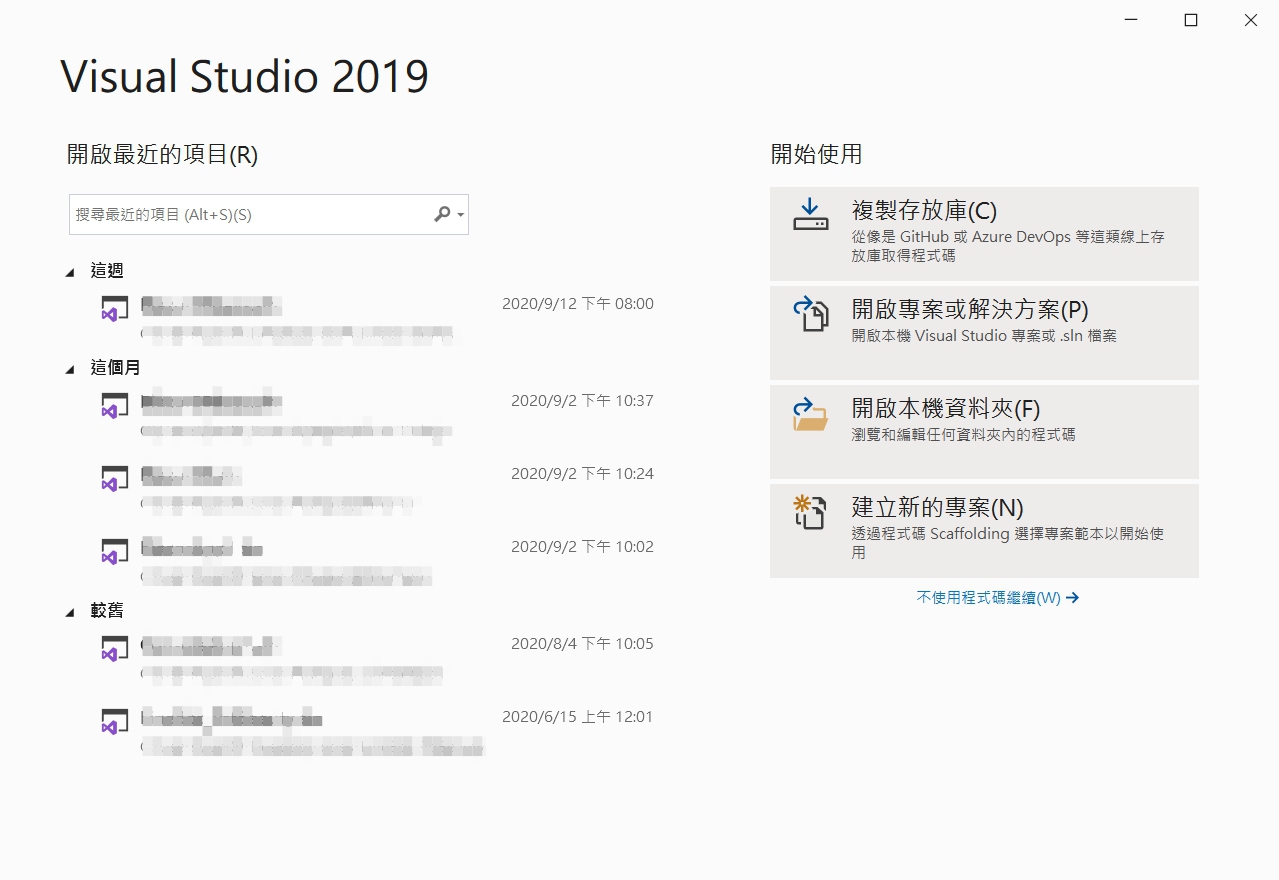Click the create new project icon
The image size is (1279, 880).
pos(810,512)
